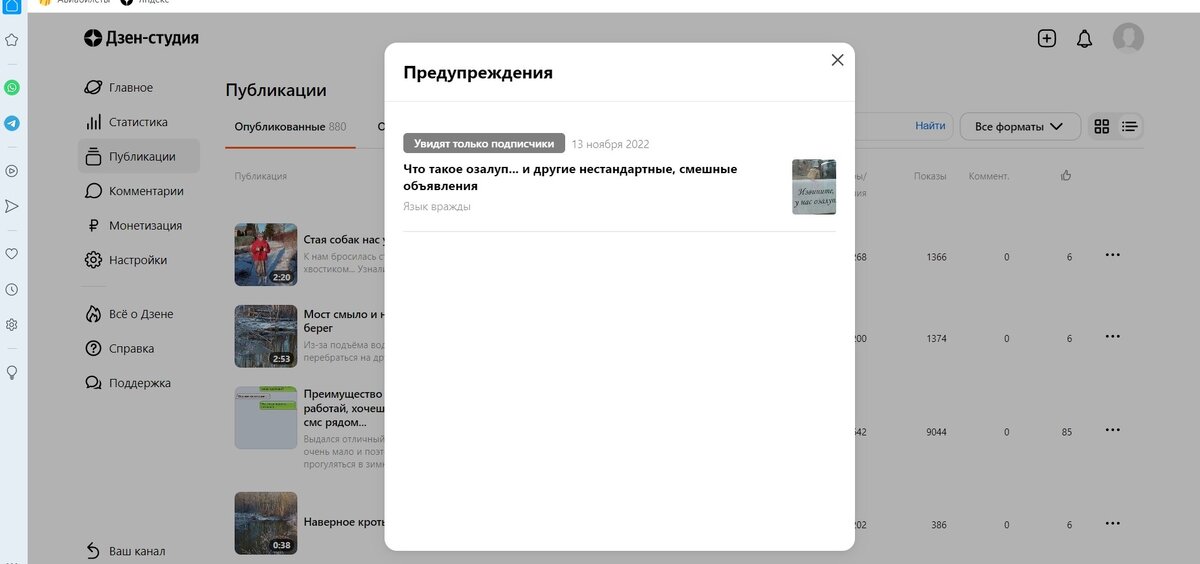Click the play circle icon in browser sidebar
1200x564 pixels.
pos(12,171)
